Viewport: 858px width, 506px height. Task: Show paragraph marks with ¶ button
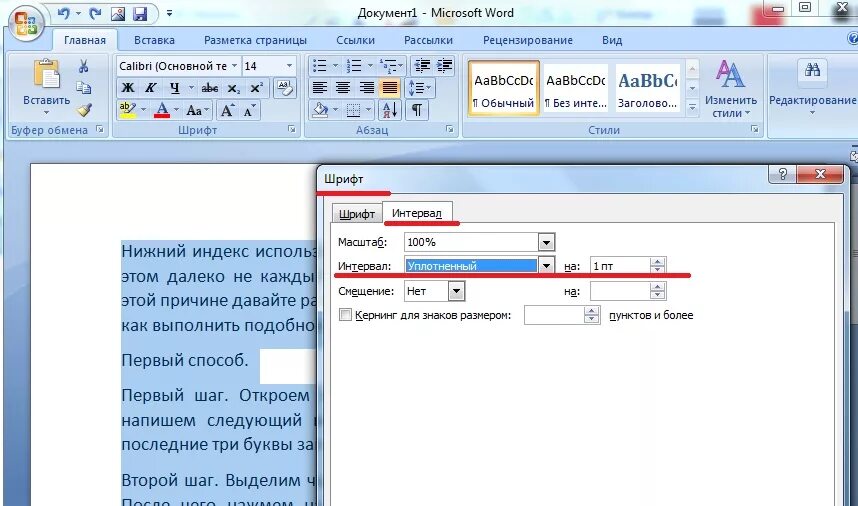pos(416,110)
